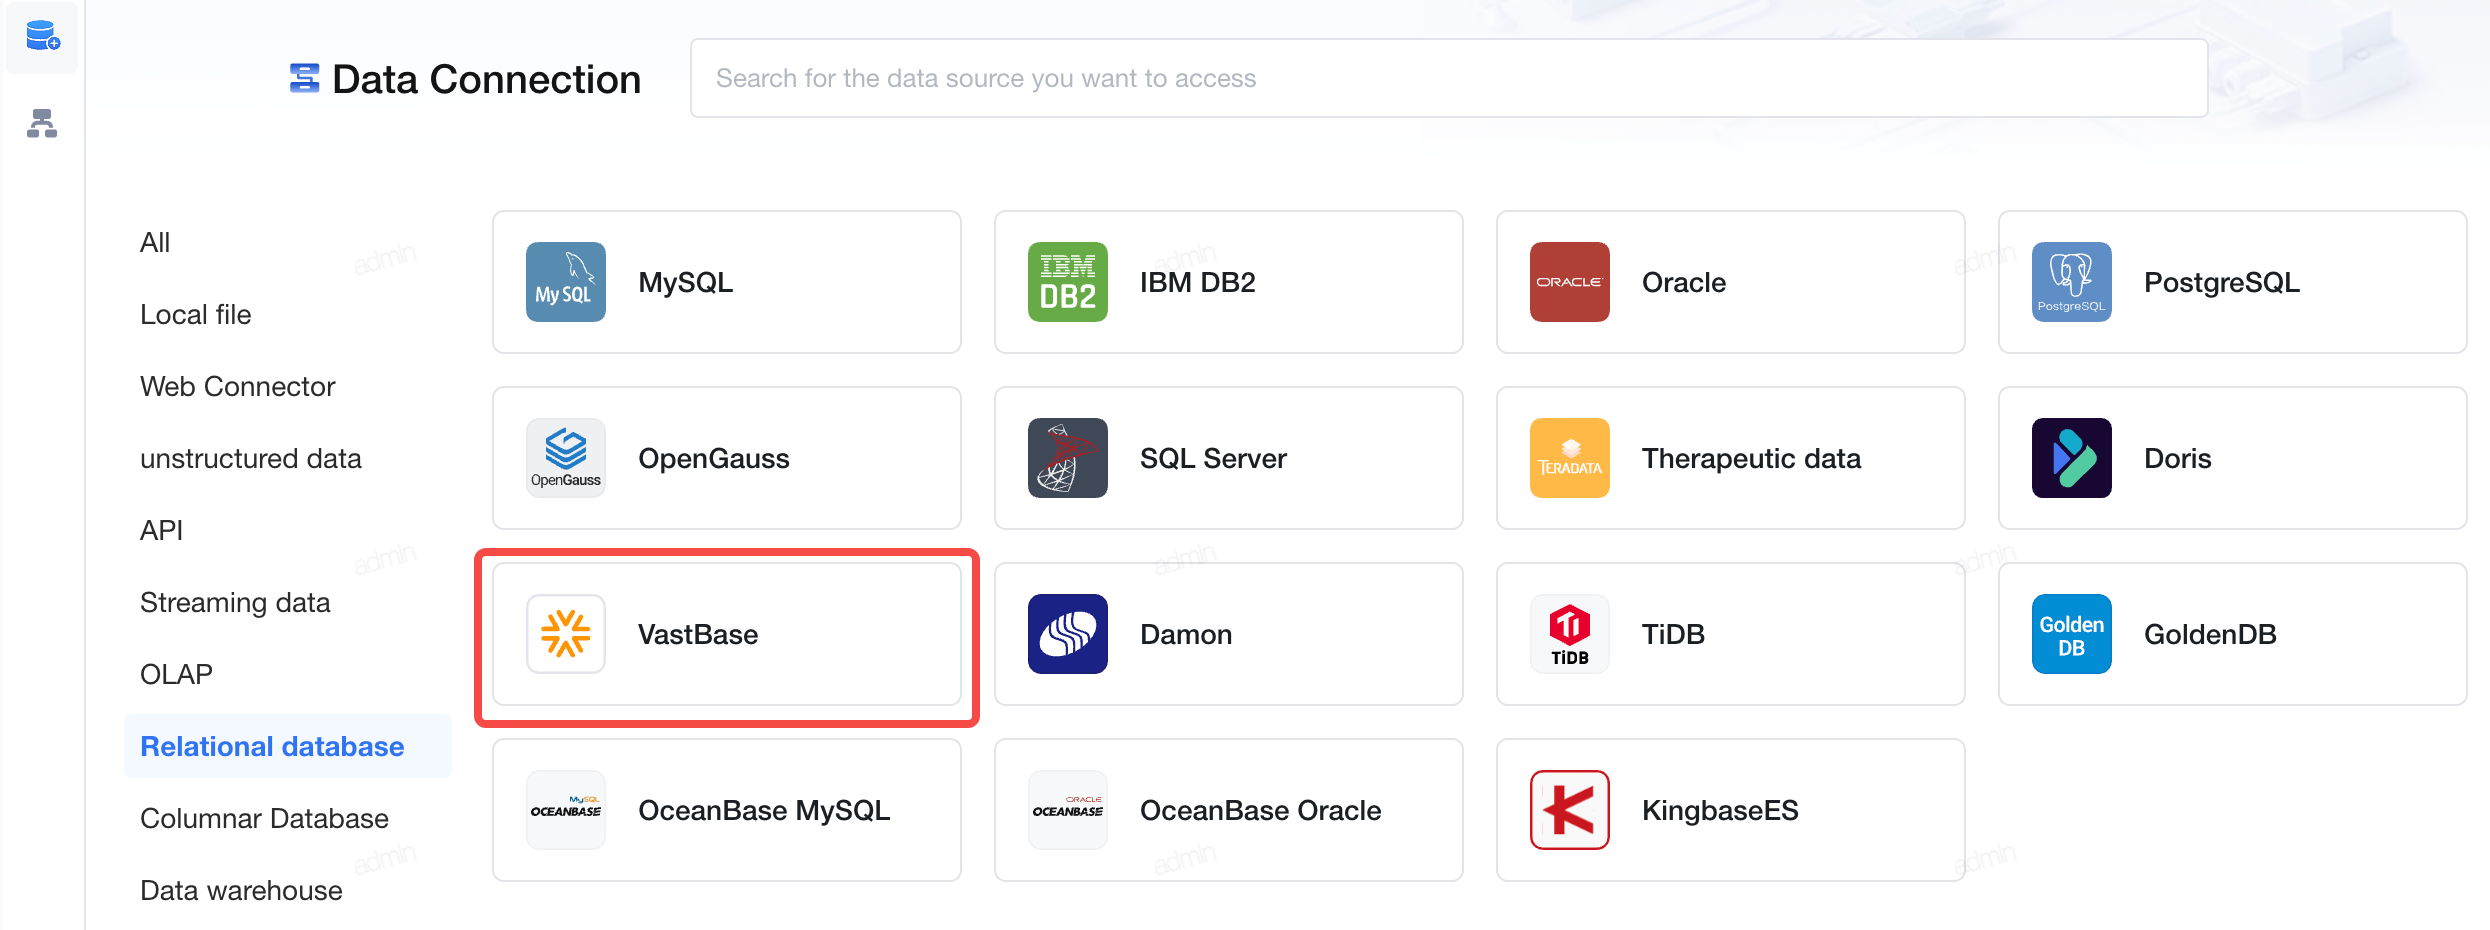Choose the IBM DB2 logo tile
This screenshot has height=930, width=2490.
[x=1068, y=282]
